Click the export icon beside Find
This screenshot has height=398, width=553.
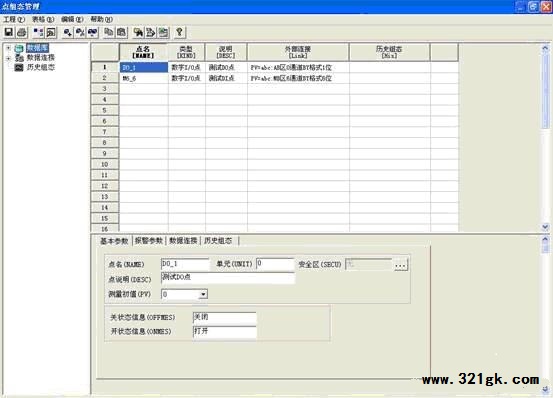151,32
